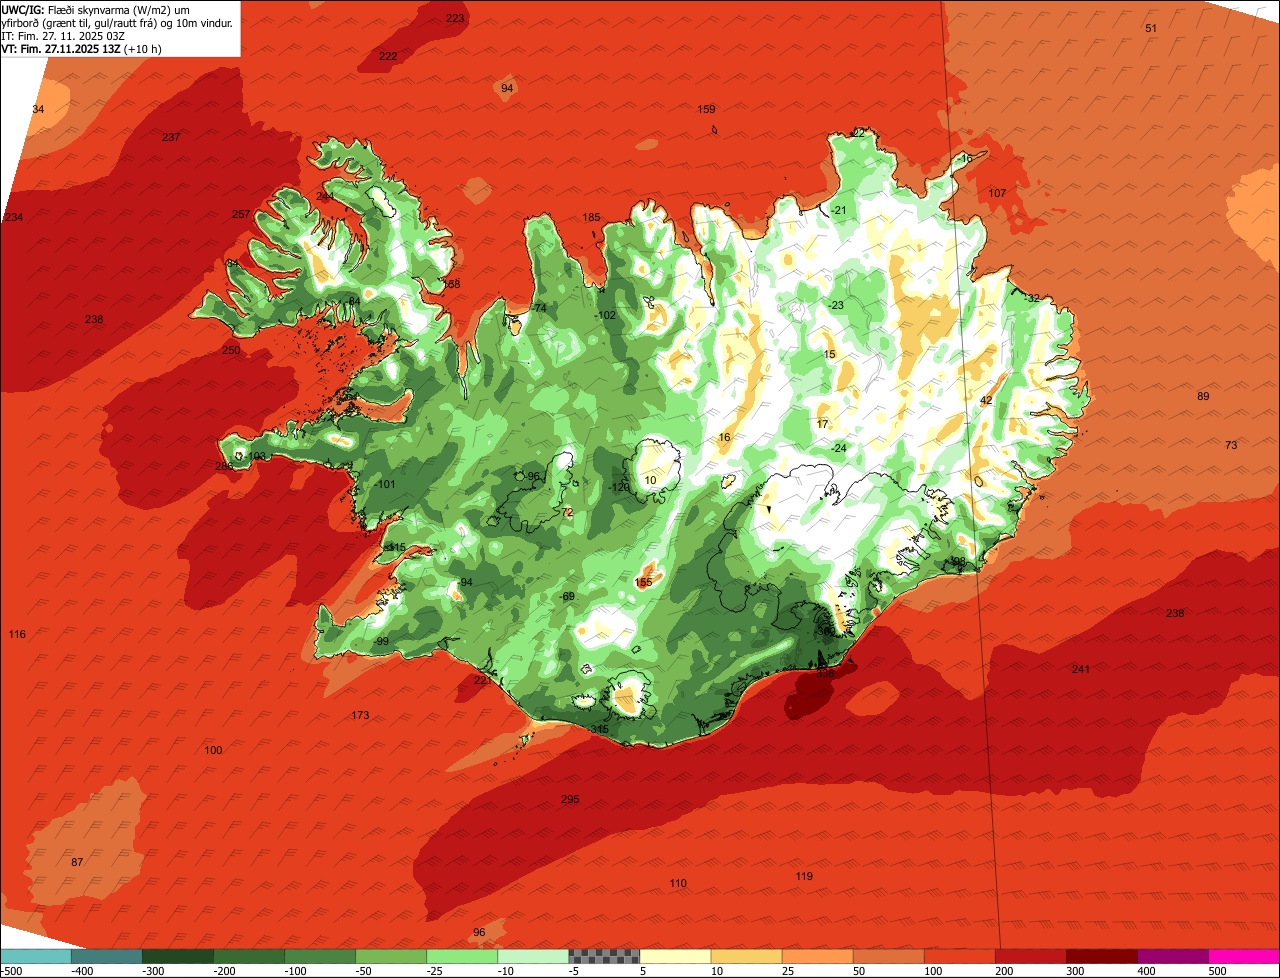1280x978 pixels.
Task: Pick the light orange 25 to 50 swatch
Action: coord(817,956)
